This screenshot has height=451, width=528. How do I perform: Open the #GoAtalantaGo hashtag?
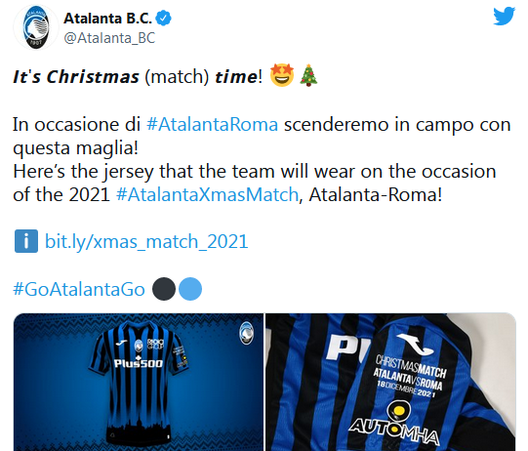pyautogui.click(x=79, y=289)
